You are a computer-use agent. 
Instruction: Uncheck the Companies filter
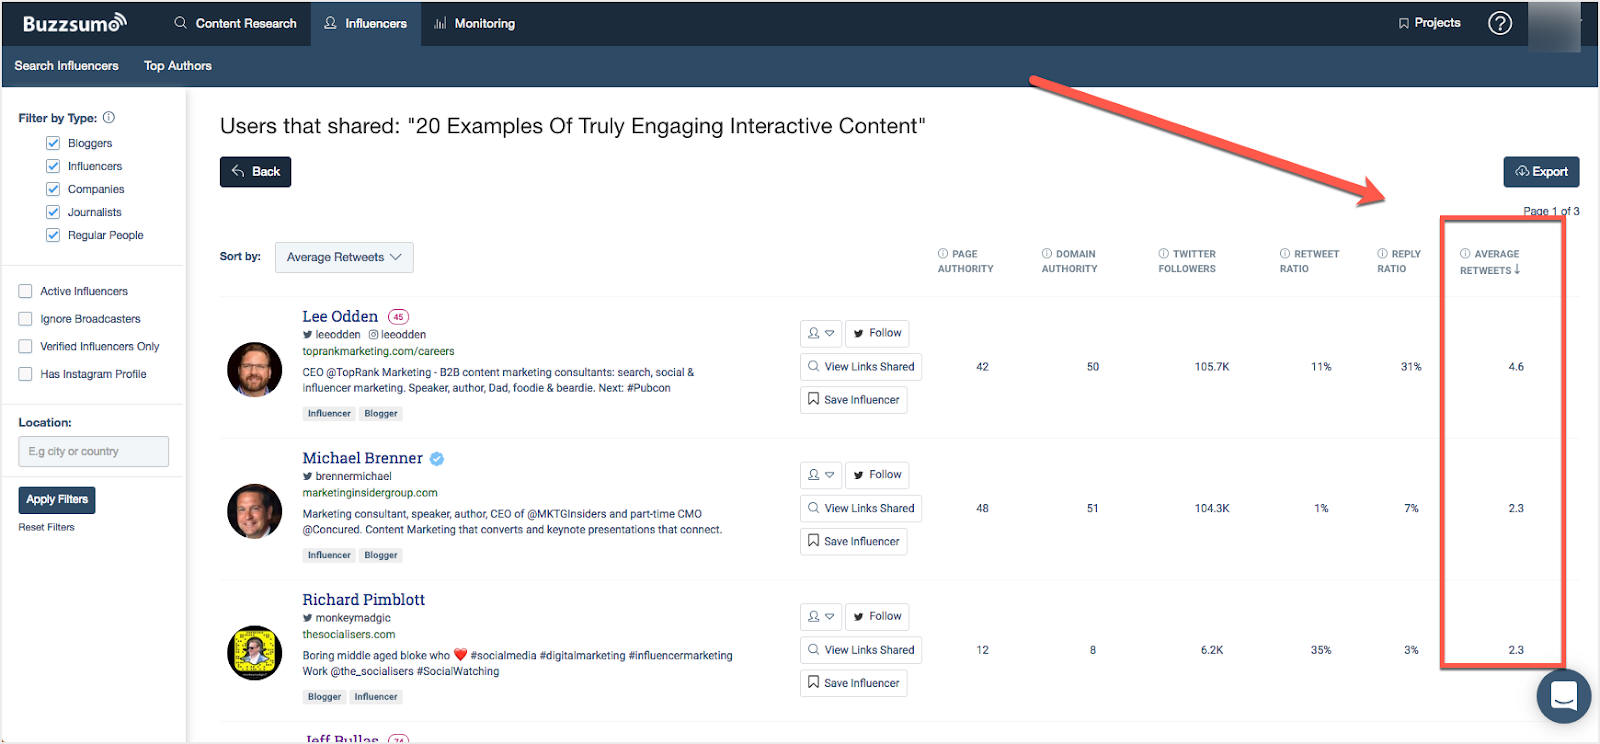click(53, 189)
